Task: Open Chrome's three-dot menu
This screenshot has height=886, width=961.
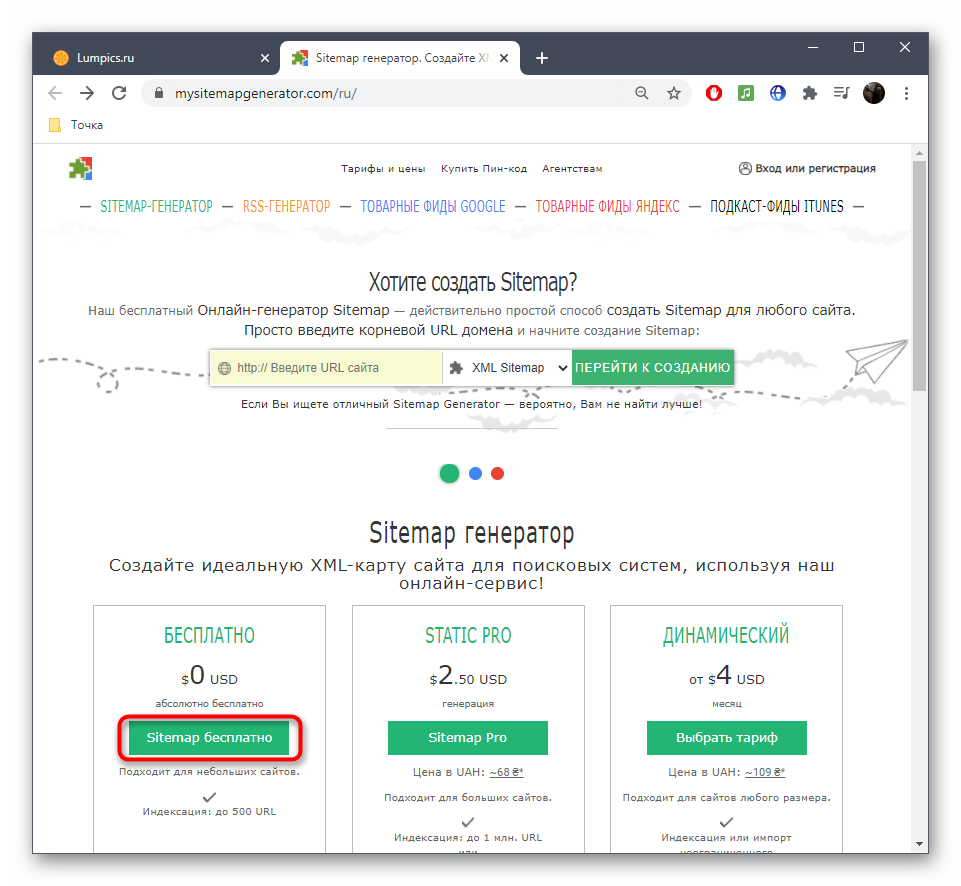Action: (x=906, y=93)
